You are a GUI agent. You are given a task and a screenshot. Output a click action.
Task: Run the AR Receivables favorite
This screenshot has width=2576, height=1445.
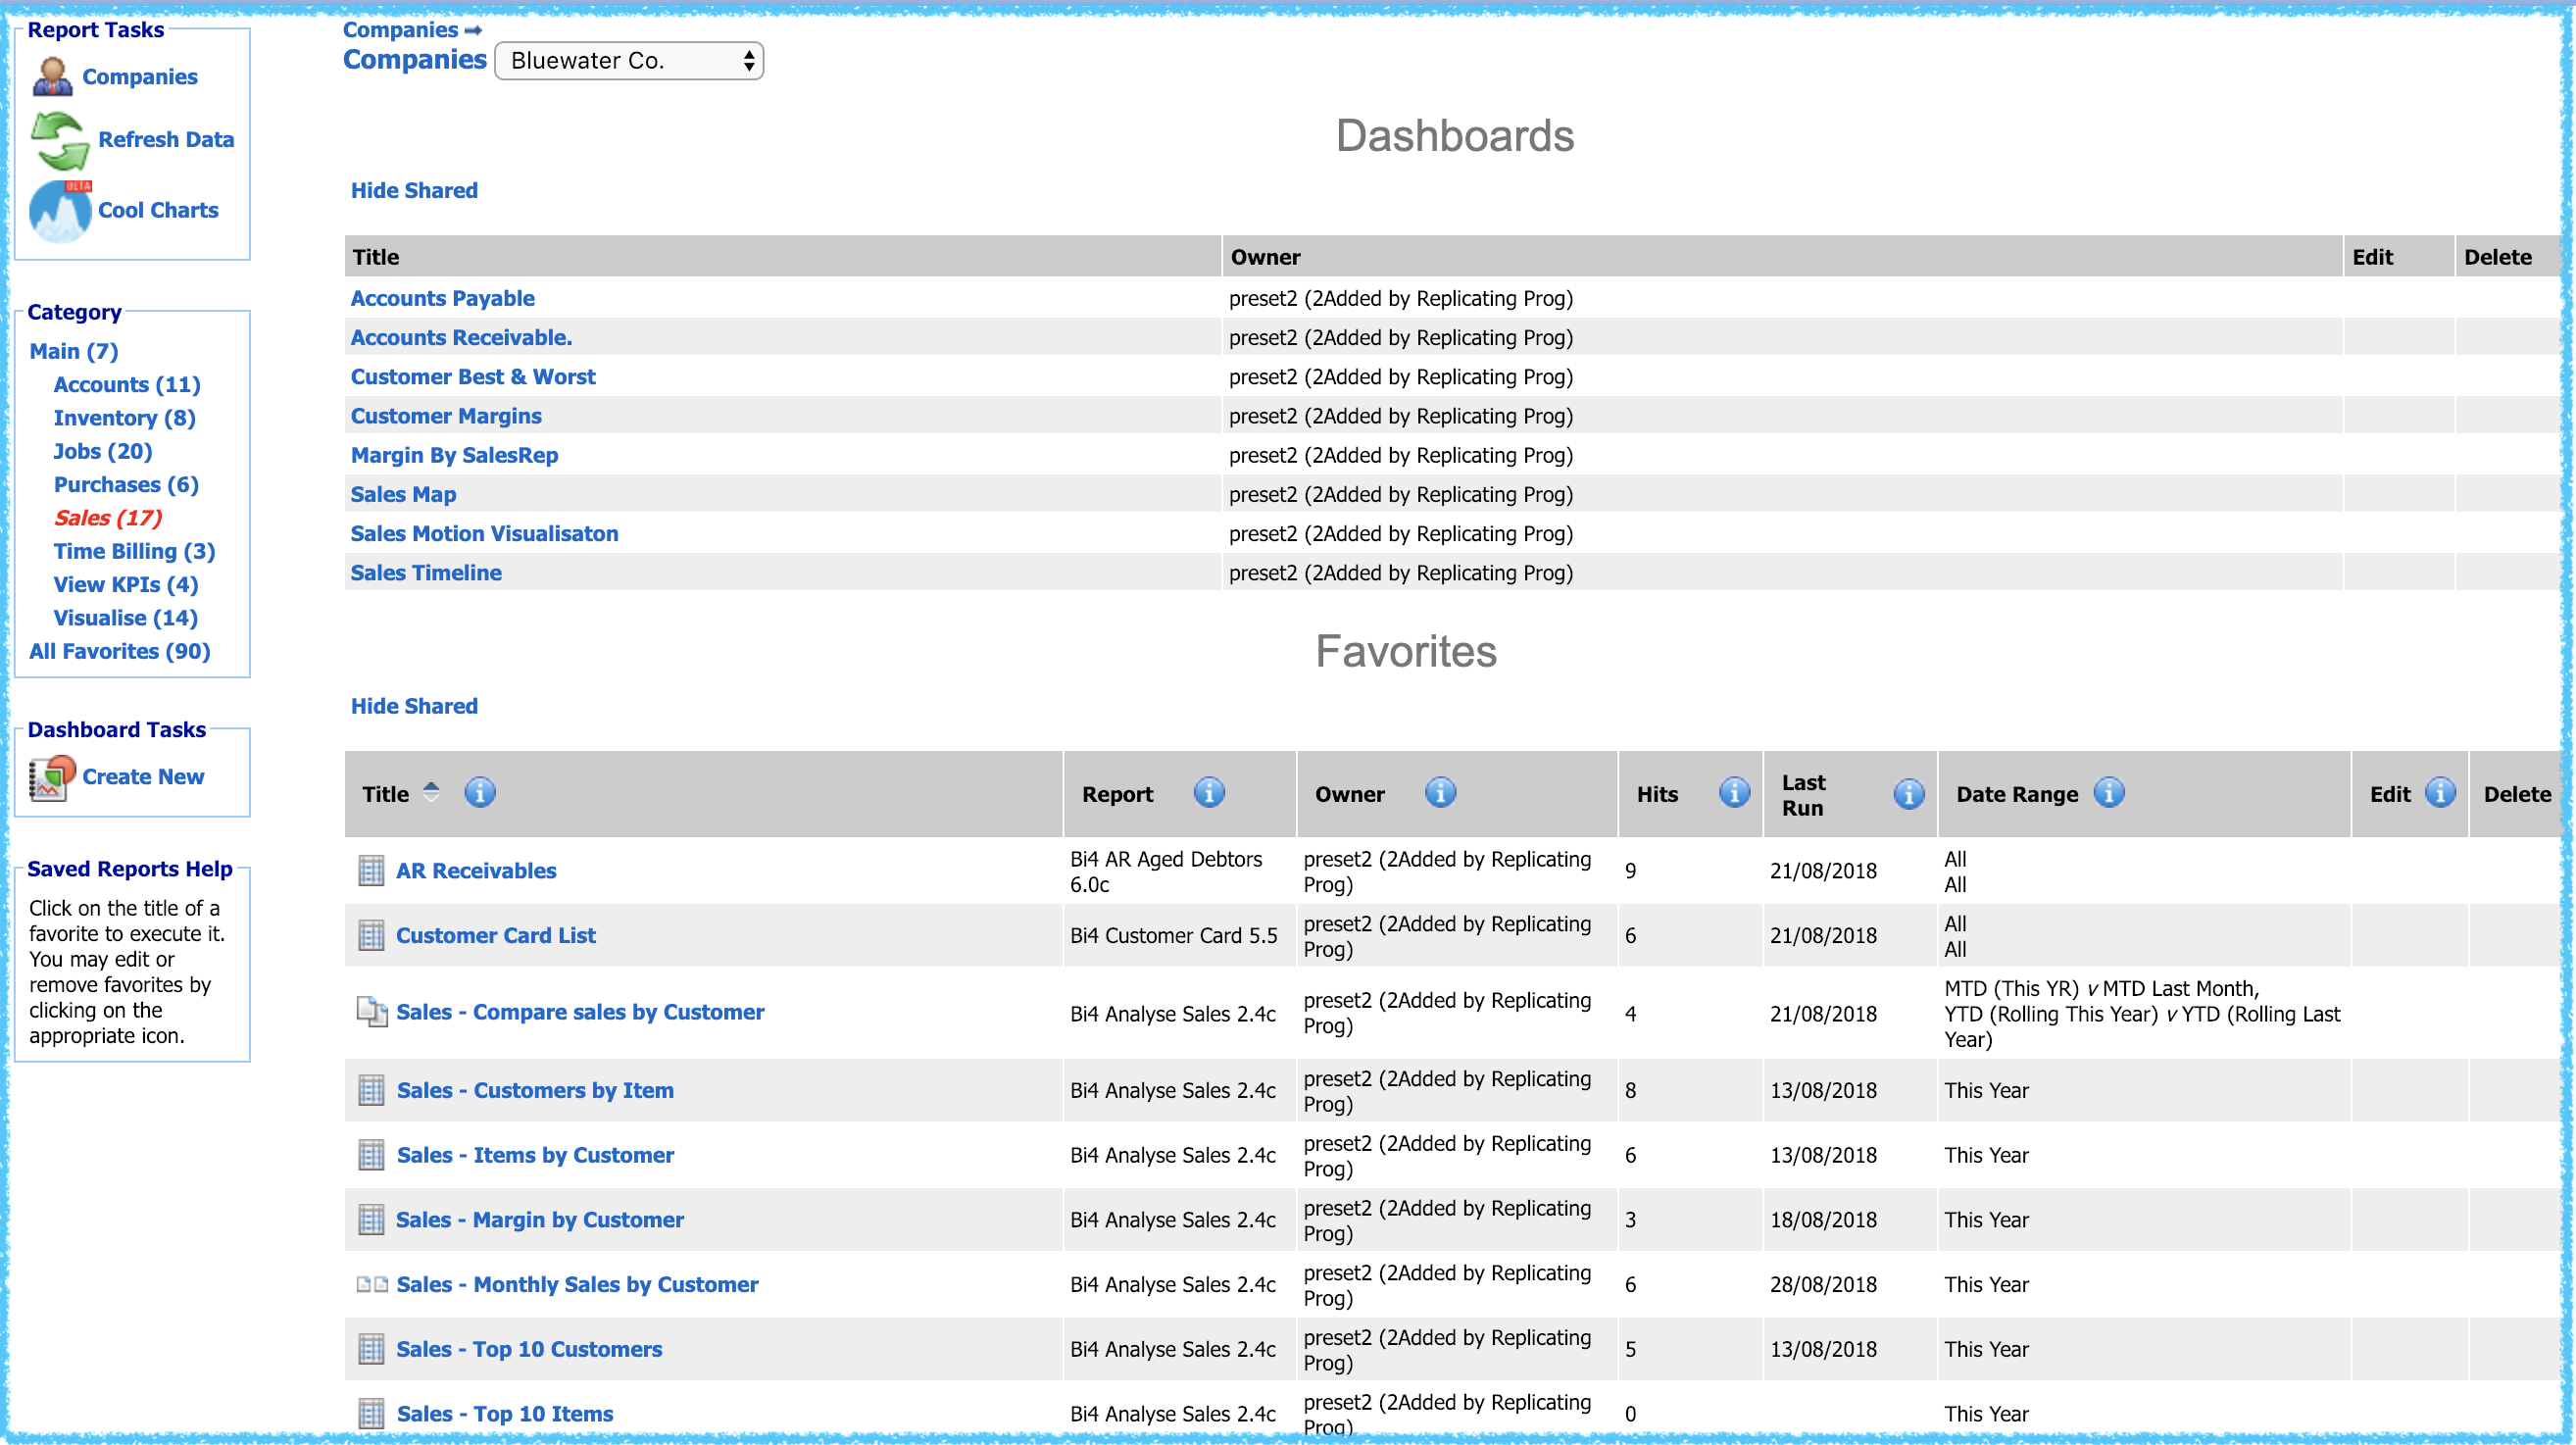coord(476,871)
